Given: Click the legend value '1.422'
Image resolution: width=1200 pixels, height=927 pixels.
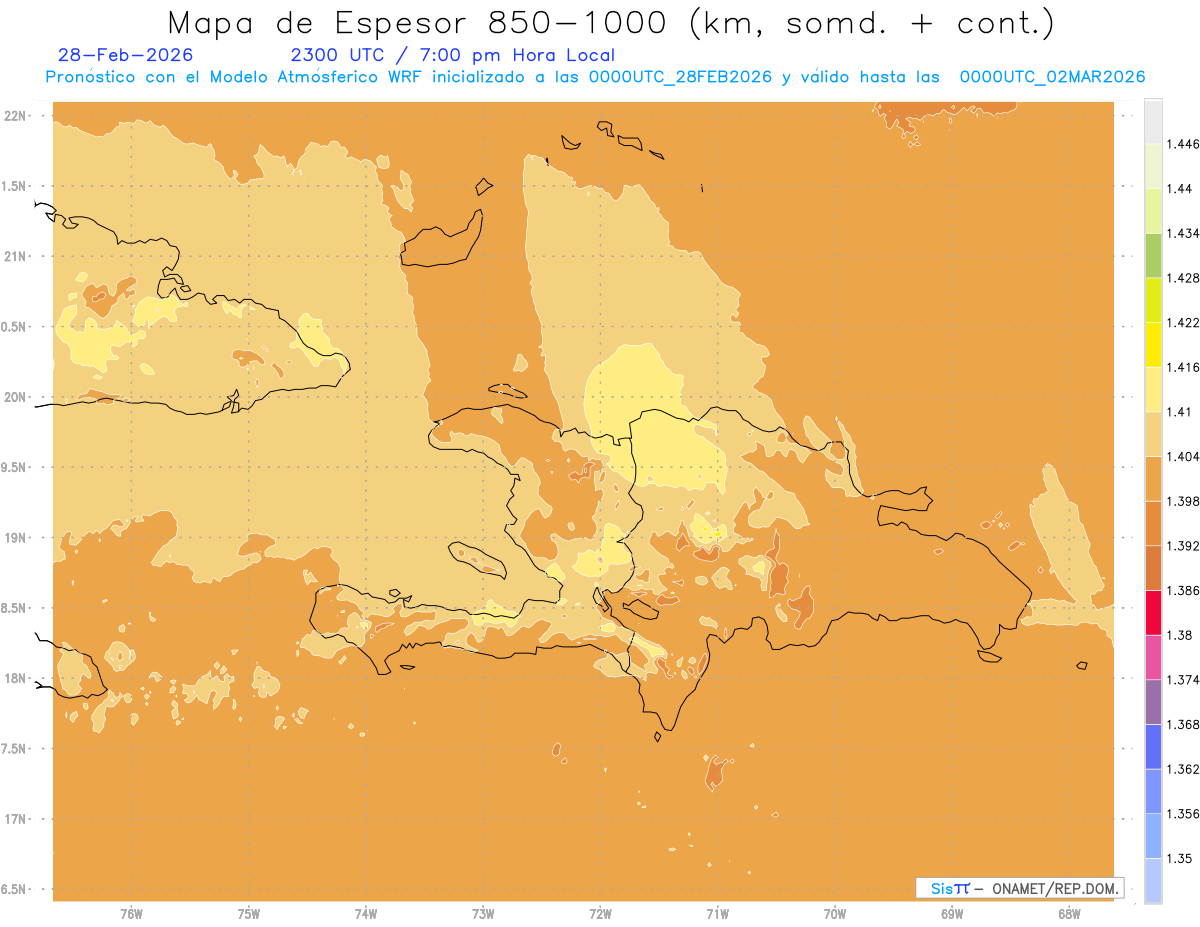Looking at the screenshot, I should point(1182,322).
